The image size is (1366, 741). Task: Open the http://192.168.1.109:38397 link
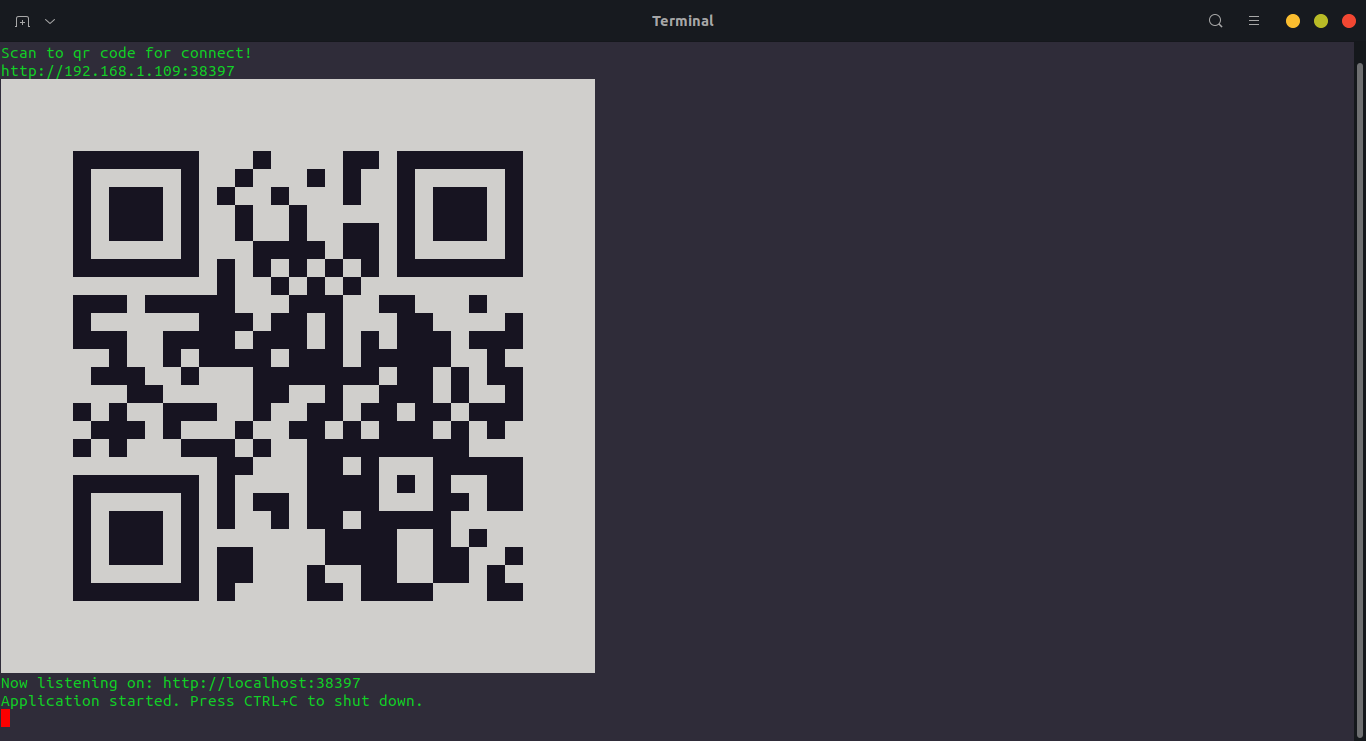117,71
